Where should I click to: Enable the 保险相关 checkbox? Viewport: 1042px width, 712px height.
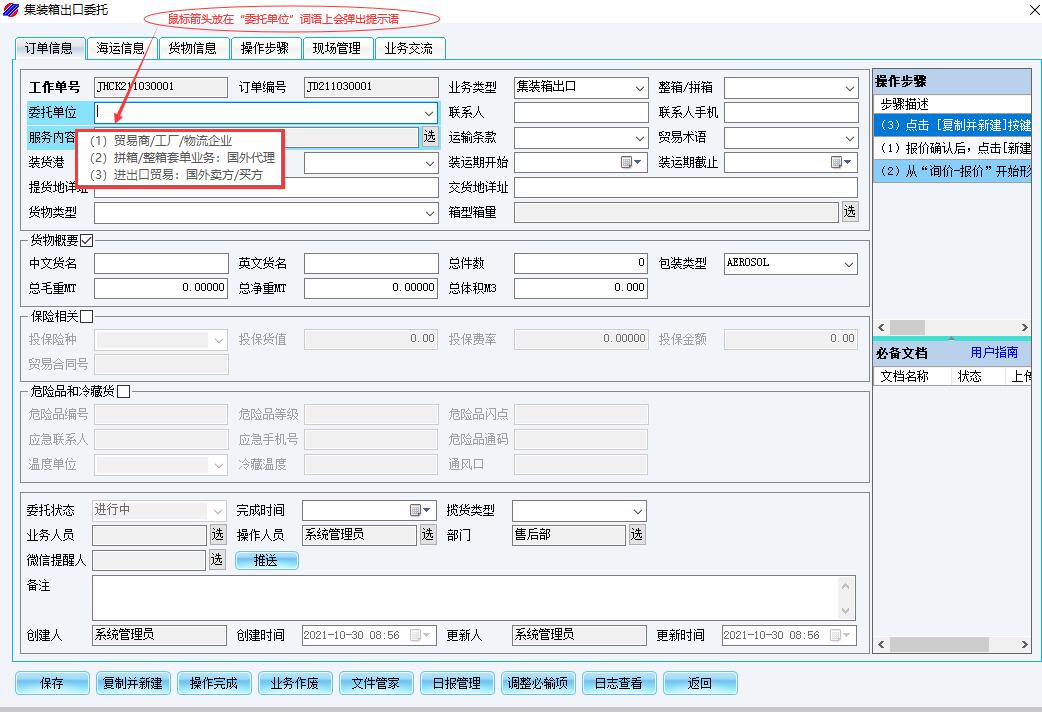[86, 317]
